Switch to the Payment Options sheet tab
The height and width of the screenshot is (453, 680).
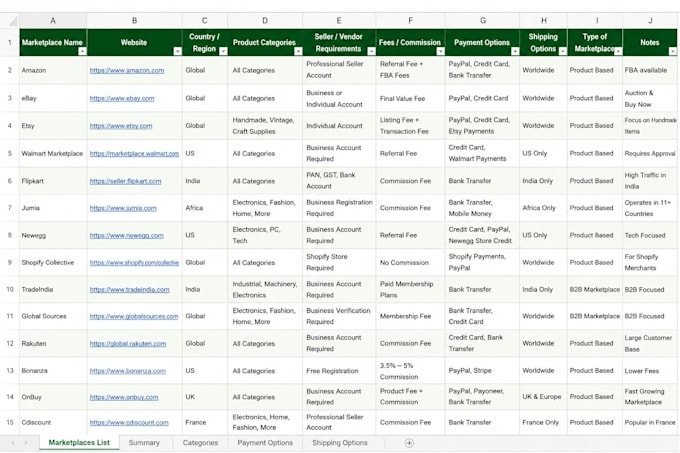[x=265, y=443]
